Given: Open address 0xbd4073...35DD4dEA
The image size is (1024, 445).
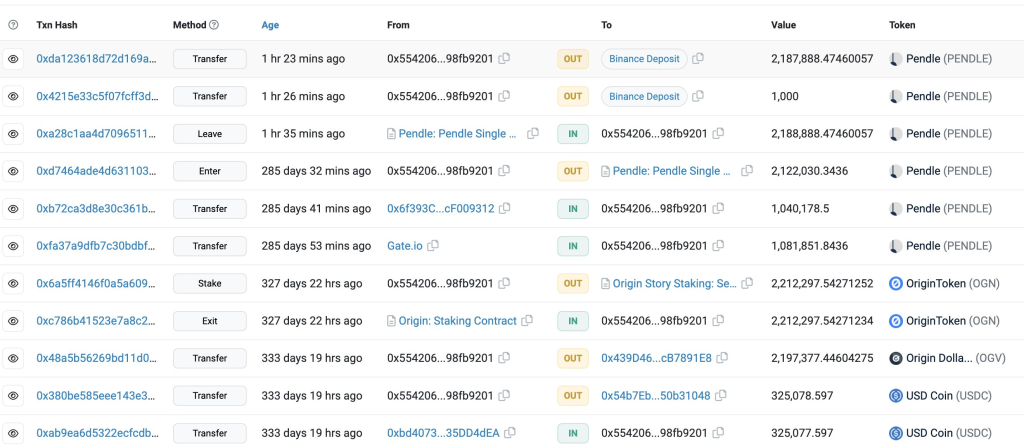Looking at the screenshot, I should point(443,433).
